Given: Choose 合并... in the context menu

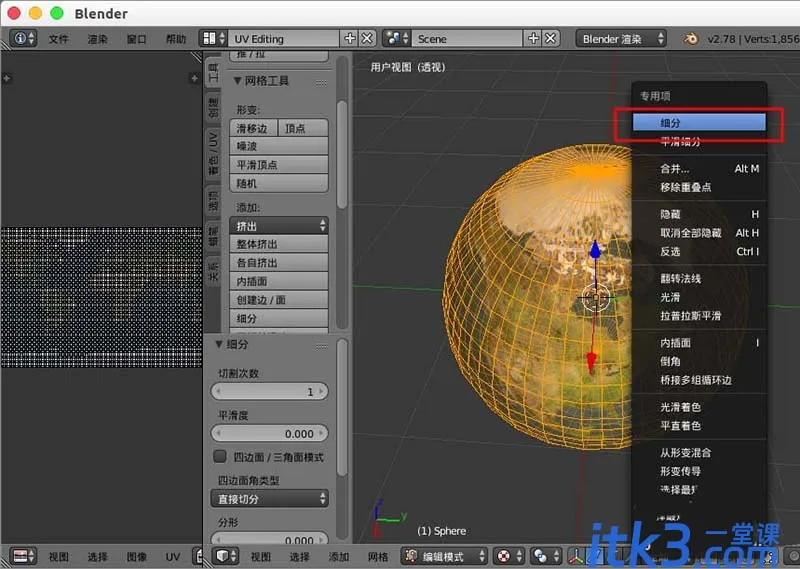Looking at the screenshot, I should [x=699, y=168].
